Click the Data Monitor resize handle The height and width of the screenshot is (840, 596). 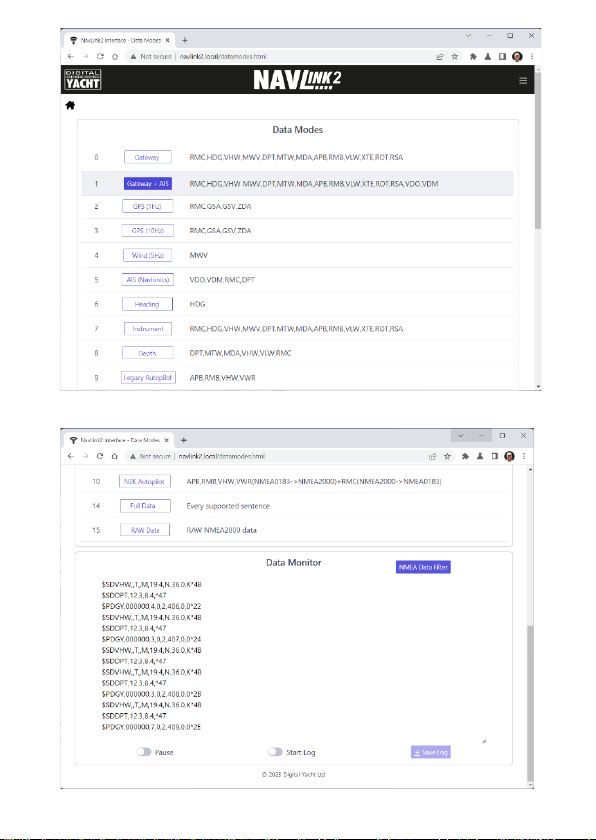pyautogui.click(x=484, y=741)
